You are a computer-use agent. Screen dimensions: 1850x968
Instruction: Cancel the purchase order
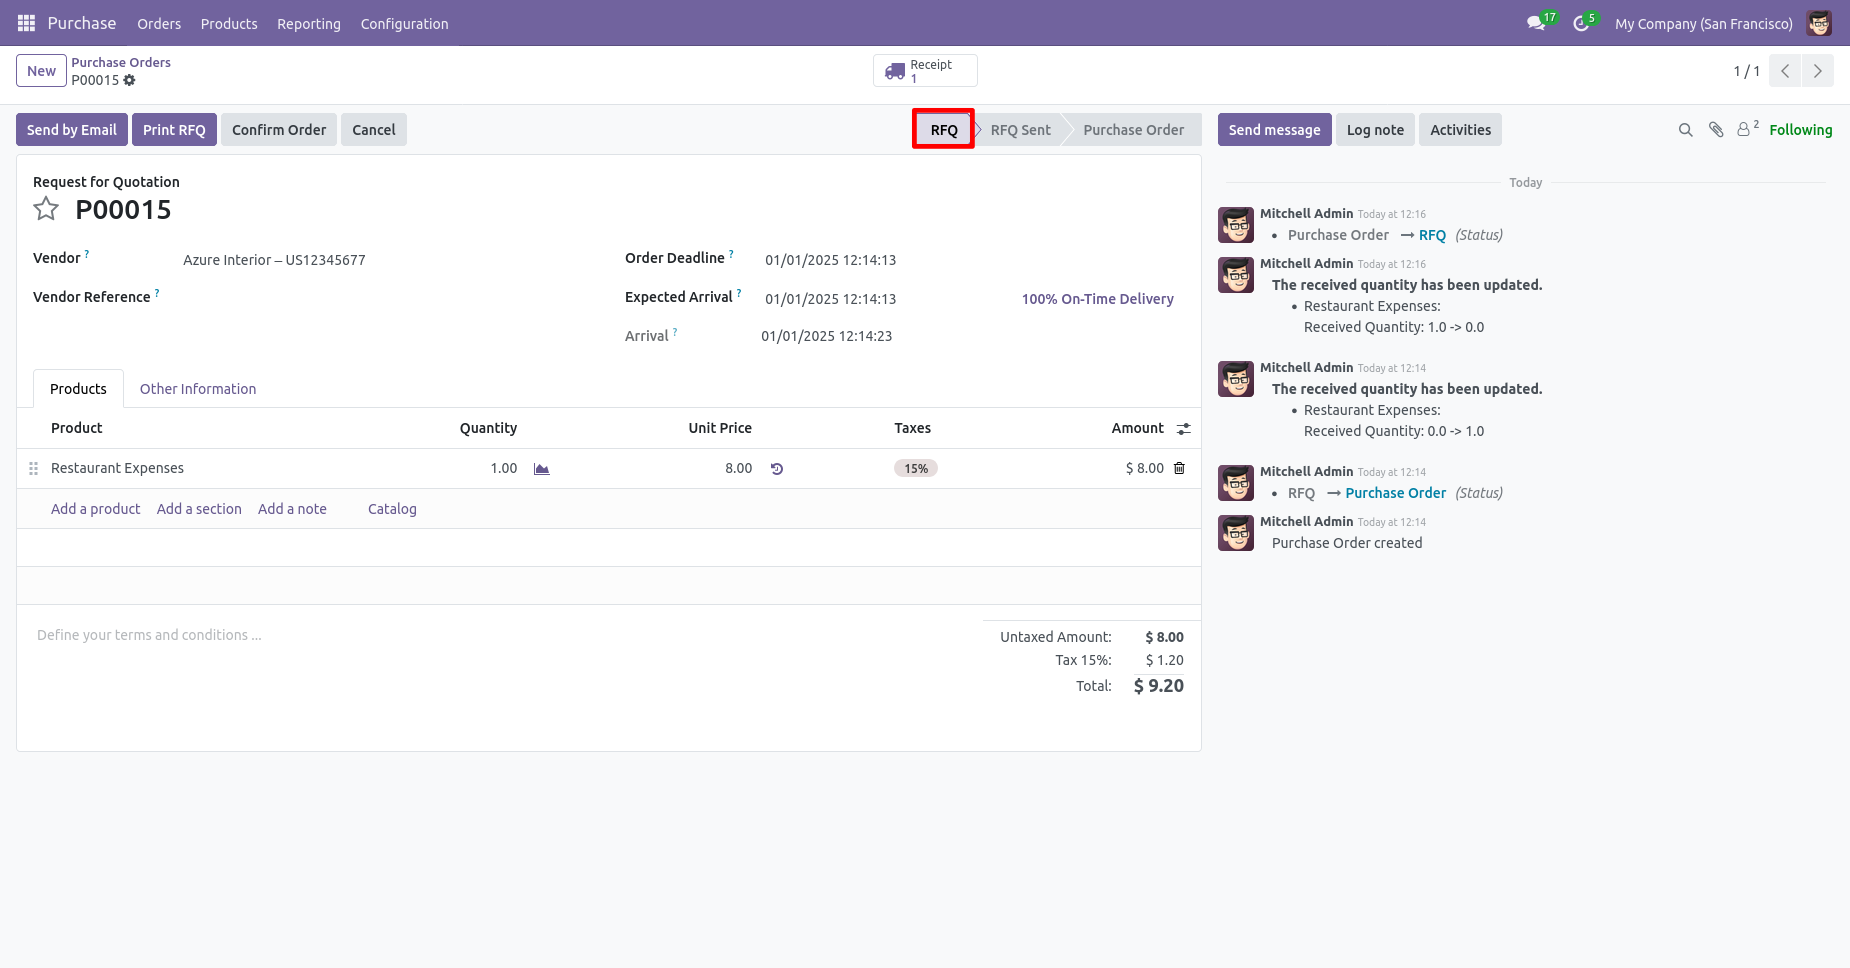click(x=374, y=130)
